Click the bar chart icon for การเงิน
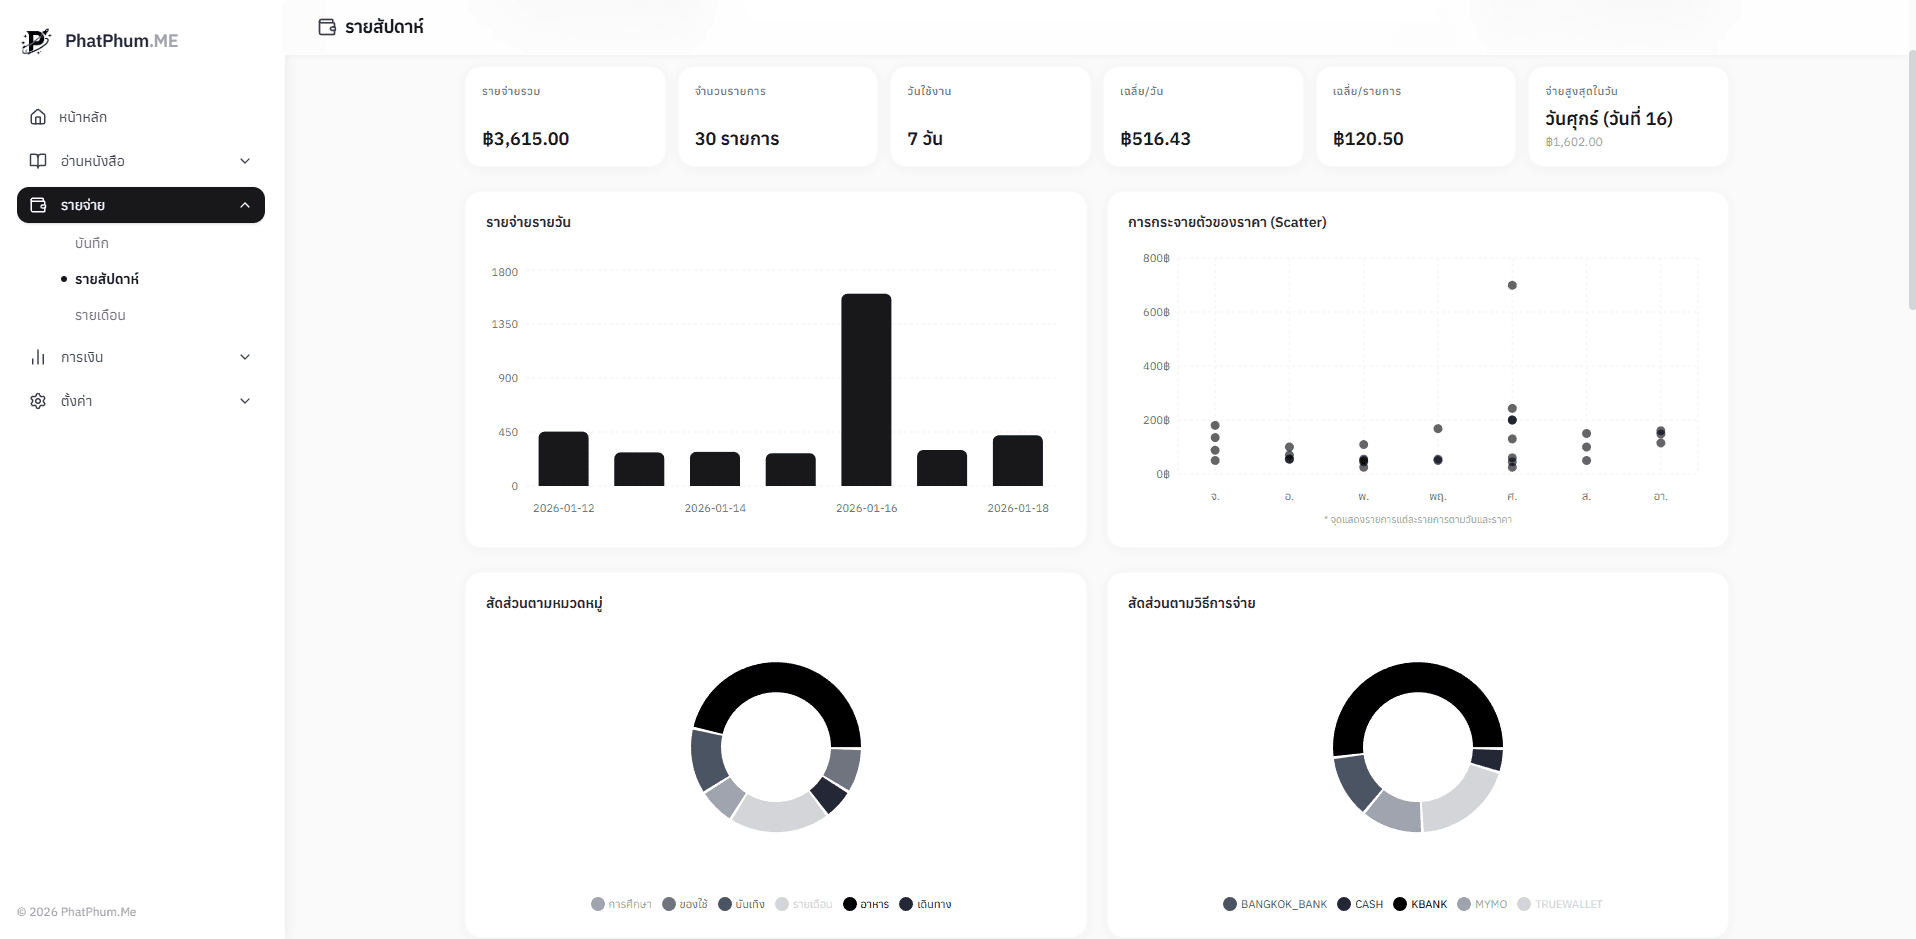The height and width of the screenshot is (939, 1916). click(x=38, y=357)
